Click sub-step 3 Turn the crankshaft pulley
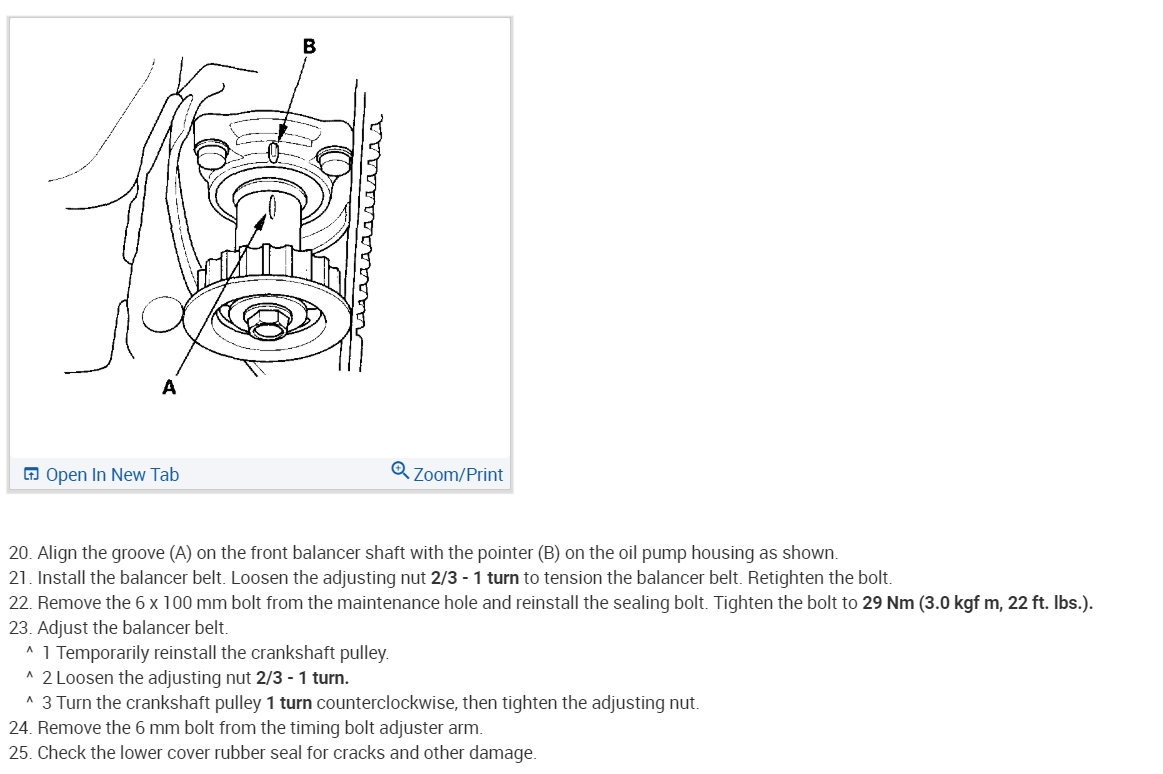The width and height of the screenshot is (1163, 774). [370, 704]
